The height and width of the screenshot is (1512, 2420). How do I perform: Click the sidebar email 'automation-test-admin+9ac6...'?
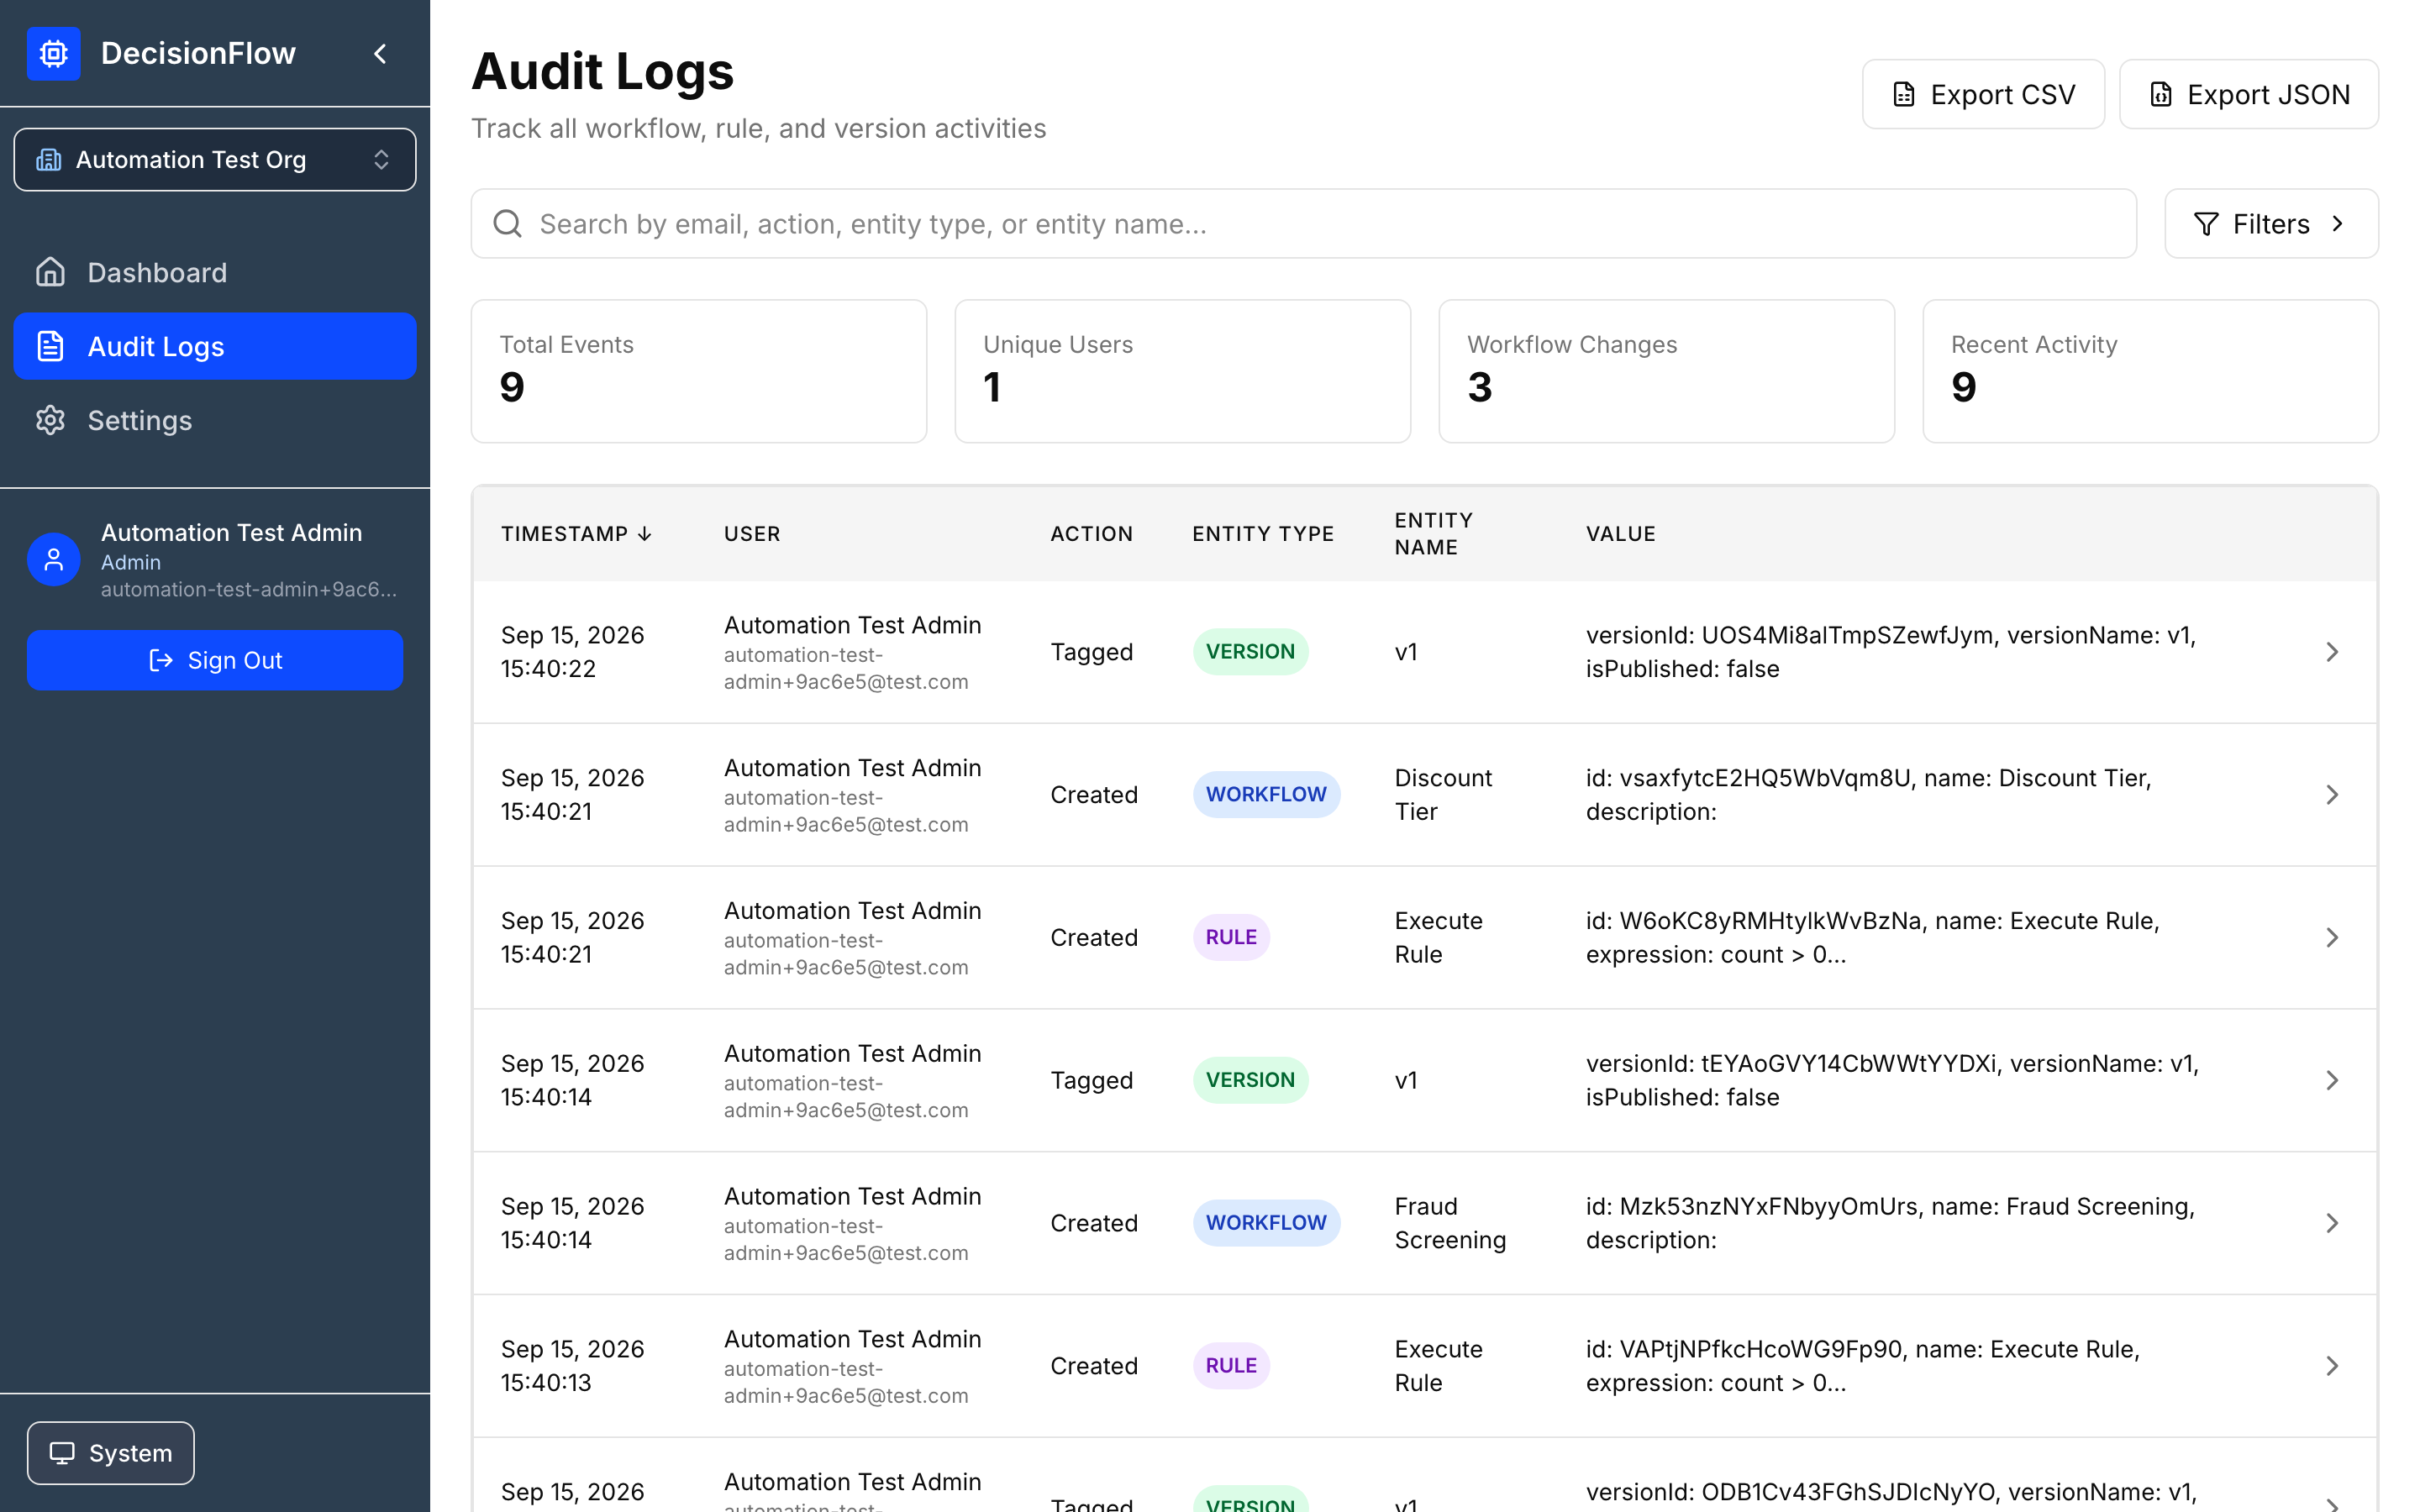click(x=249, y=590)
